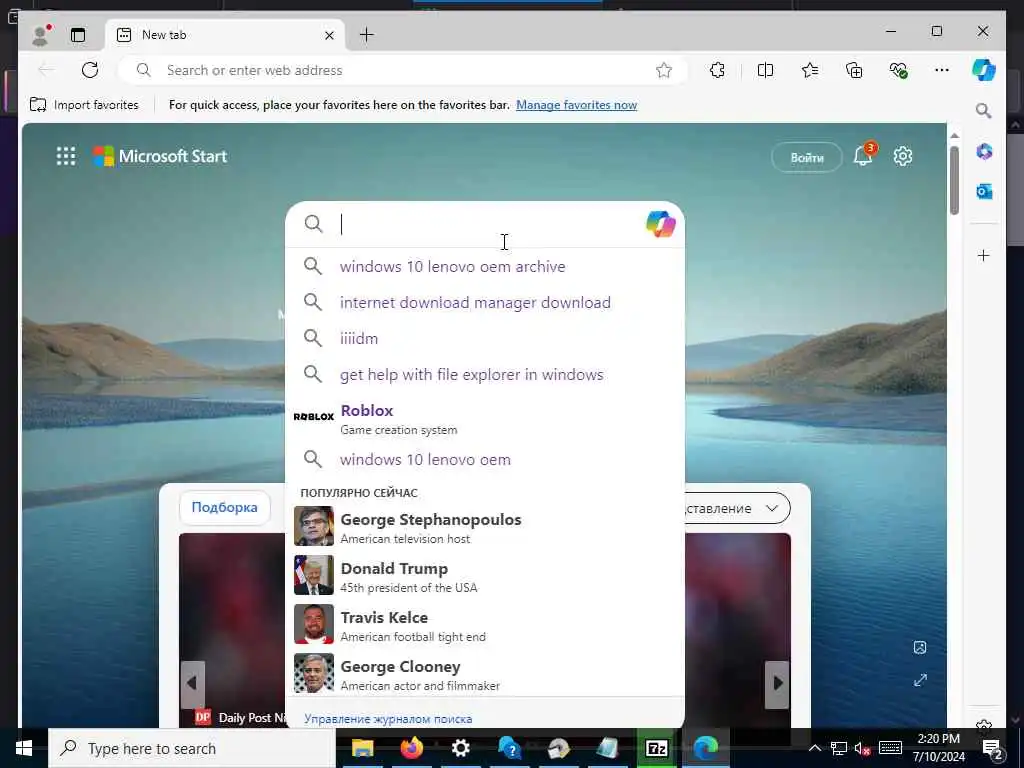Open the Edge profile icon
The image size is (1024, 768).
click(40, 35)
